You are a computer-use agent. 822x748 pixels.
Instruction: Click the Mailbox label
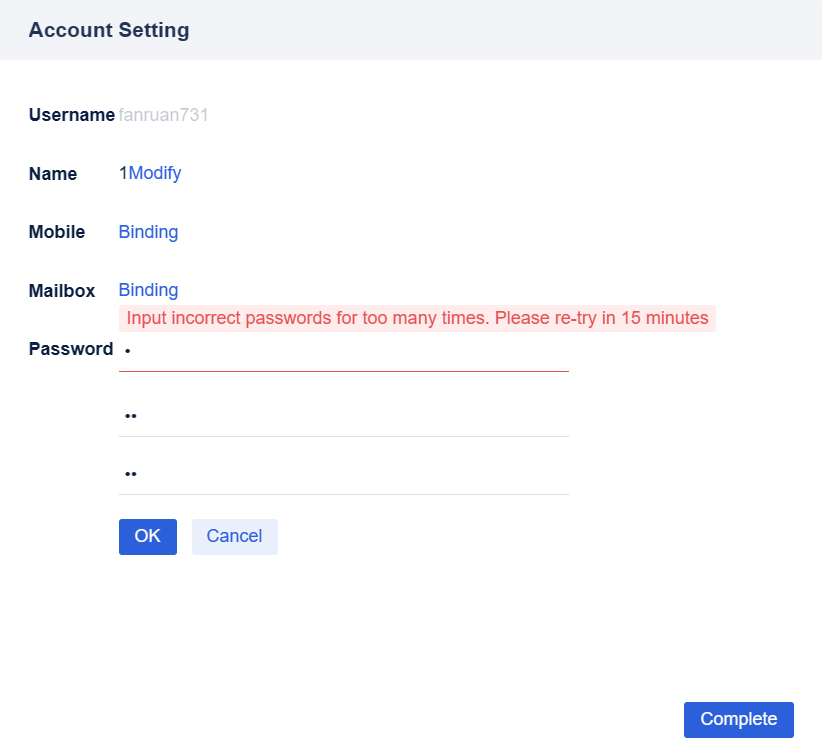click(x=62, y=290)
